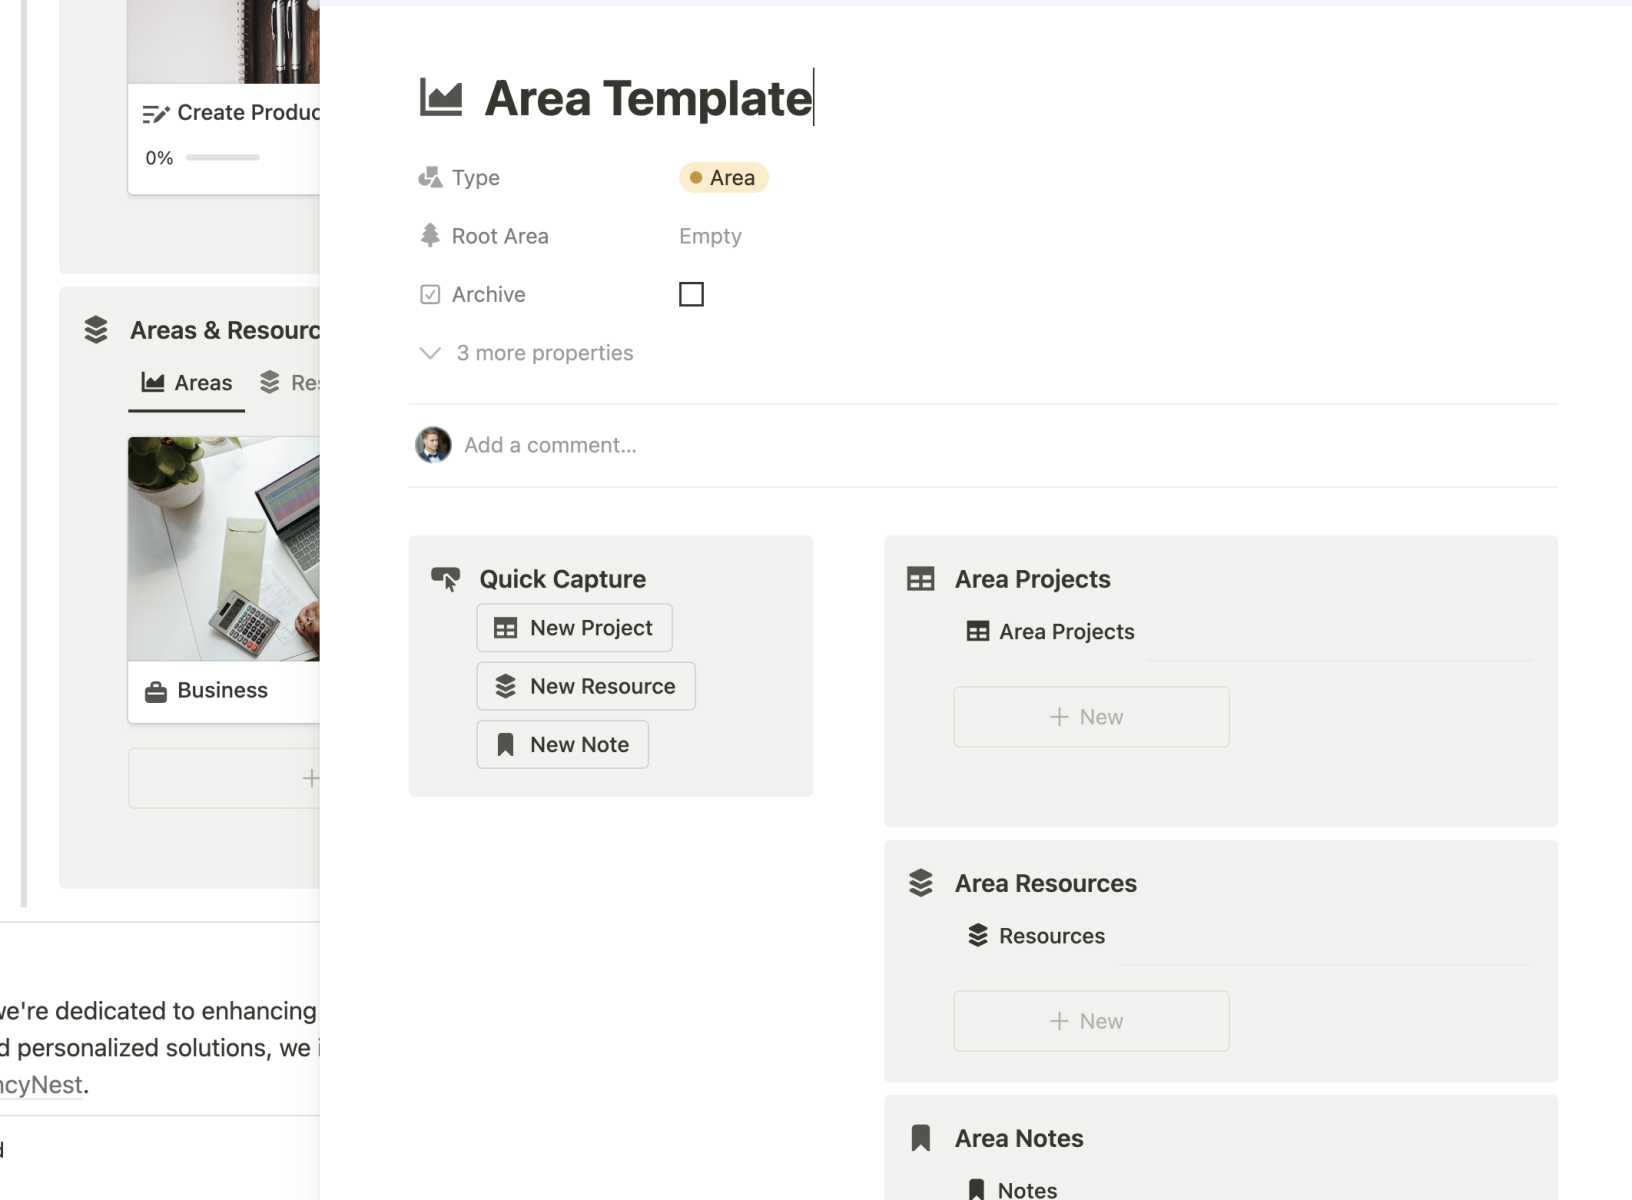Open the empty Root Area value selector
Image resolution: width=1632 pixels, height=1200 pixels.
(x=710, y=236)
